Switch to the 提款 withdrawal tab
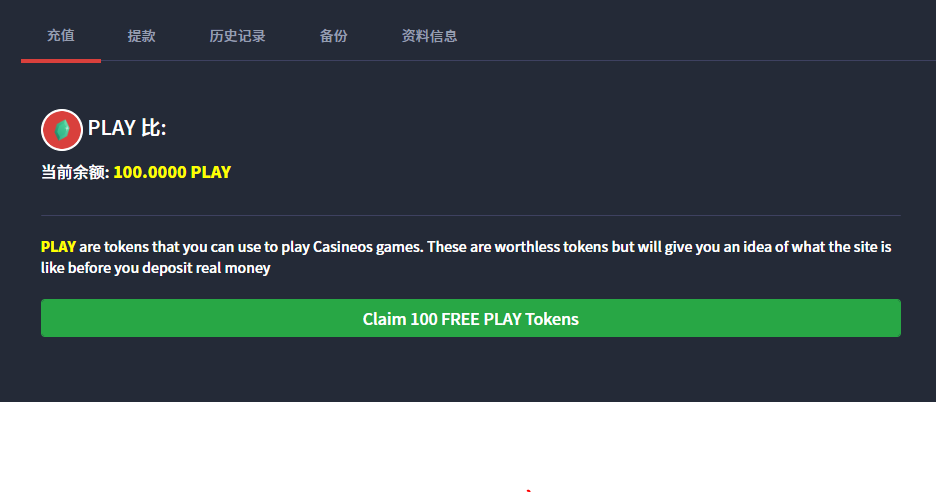The image size is (936, 492). coord(141,36)
